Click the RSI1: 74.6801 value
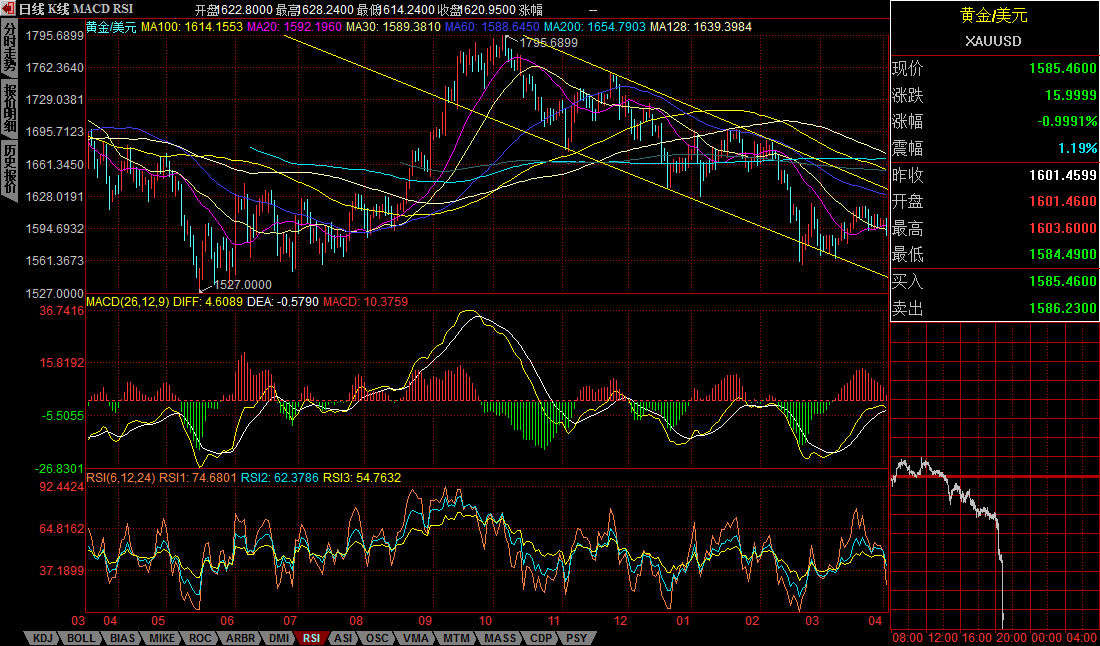Viewport: 1100px width, 646px height. tap(199, 478)
